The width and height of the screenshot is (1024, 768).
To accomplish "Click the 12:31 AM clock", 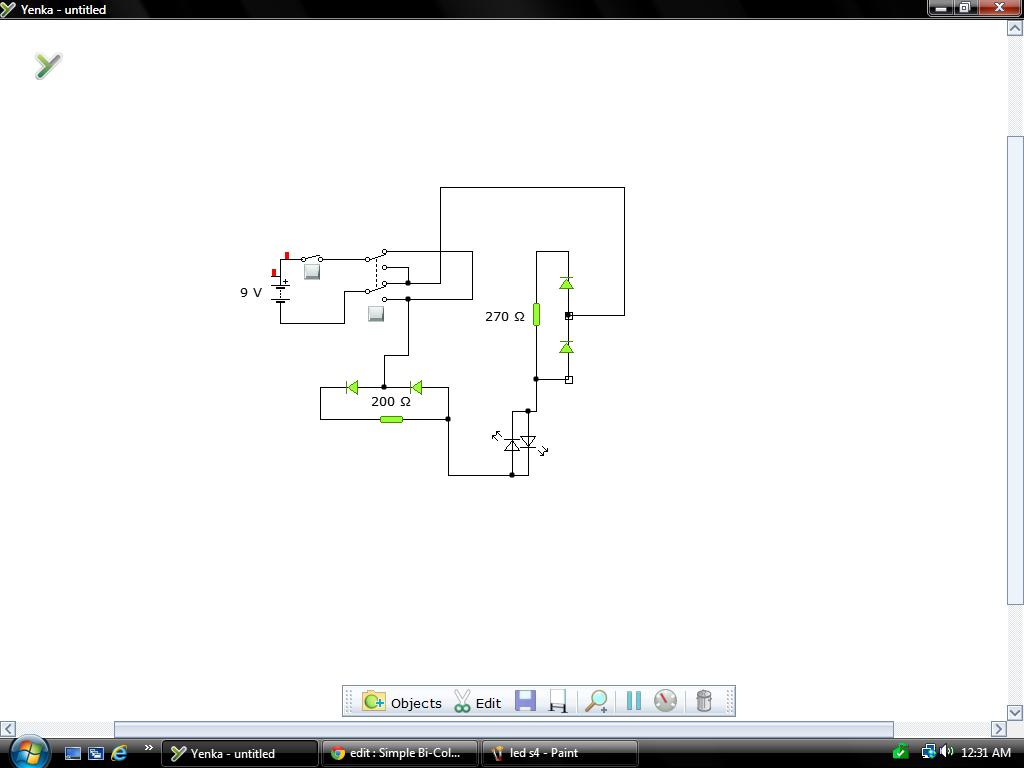I will point(985,752).
